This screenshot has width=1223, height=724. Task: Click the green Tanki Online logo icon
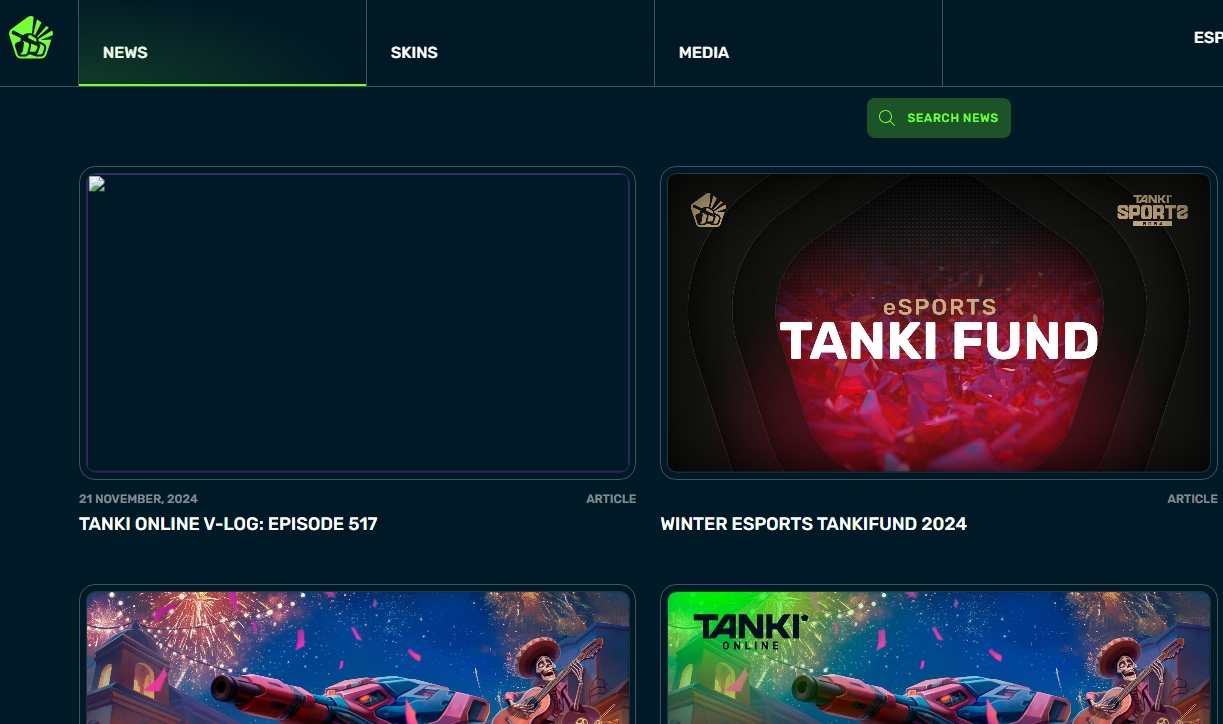coord(31,38)
